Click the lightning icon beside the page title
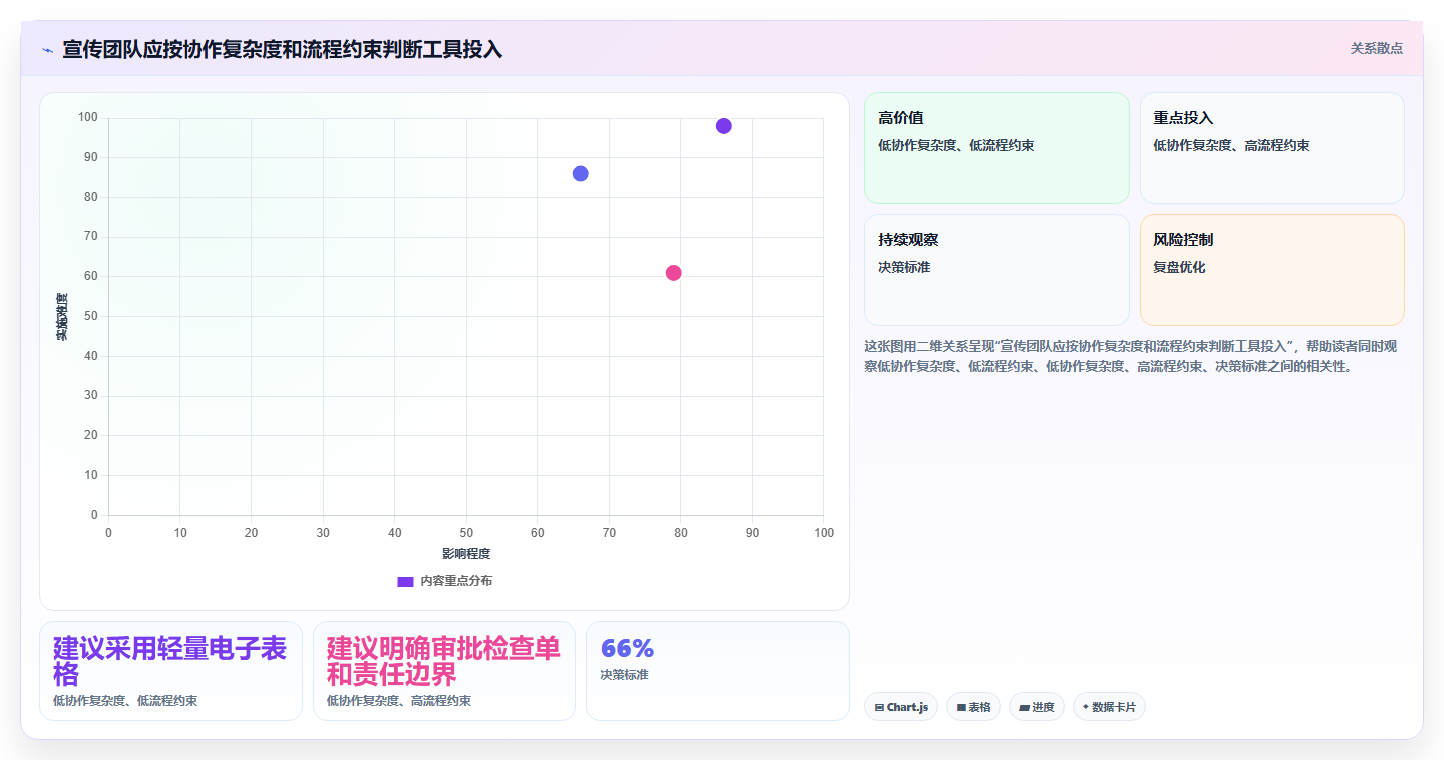This screenshot has width=1444, height=760. [x=47, y=49]
